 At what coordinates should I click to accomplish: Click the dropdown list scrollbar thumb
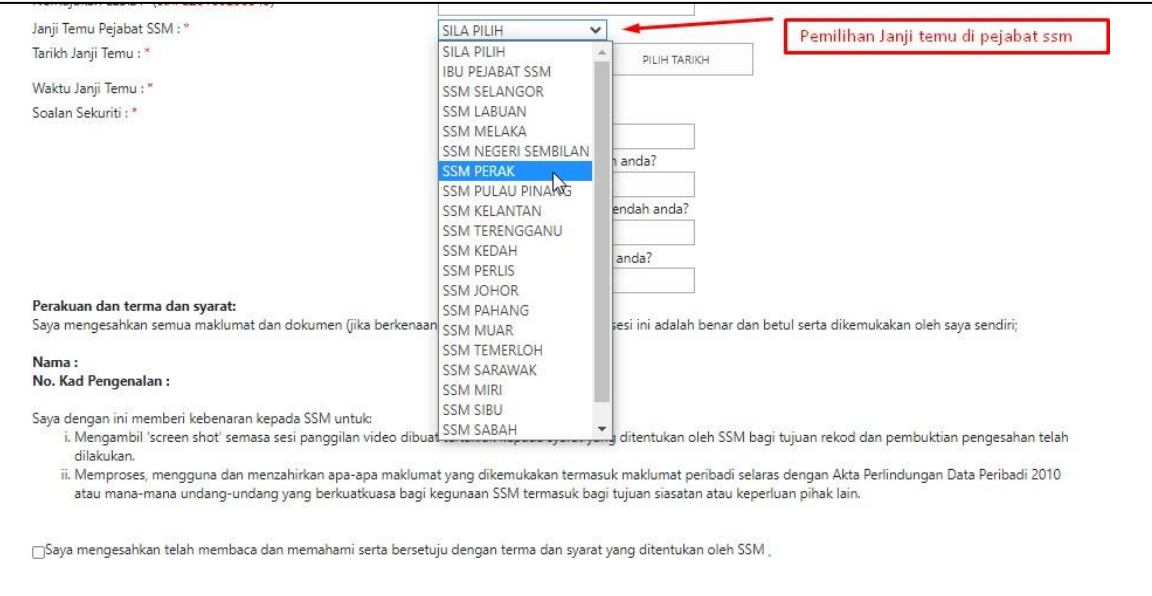[x=602, y=231]
